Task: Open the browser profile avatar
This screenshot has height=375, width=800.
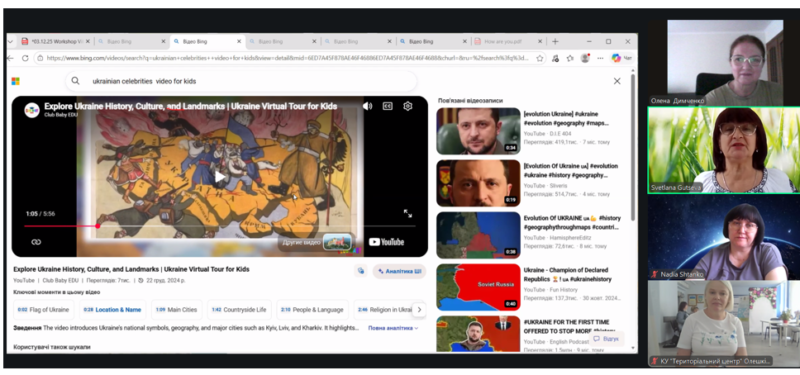Action: pyautogui.click(x=585, y=58)
